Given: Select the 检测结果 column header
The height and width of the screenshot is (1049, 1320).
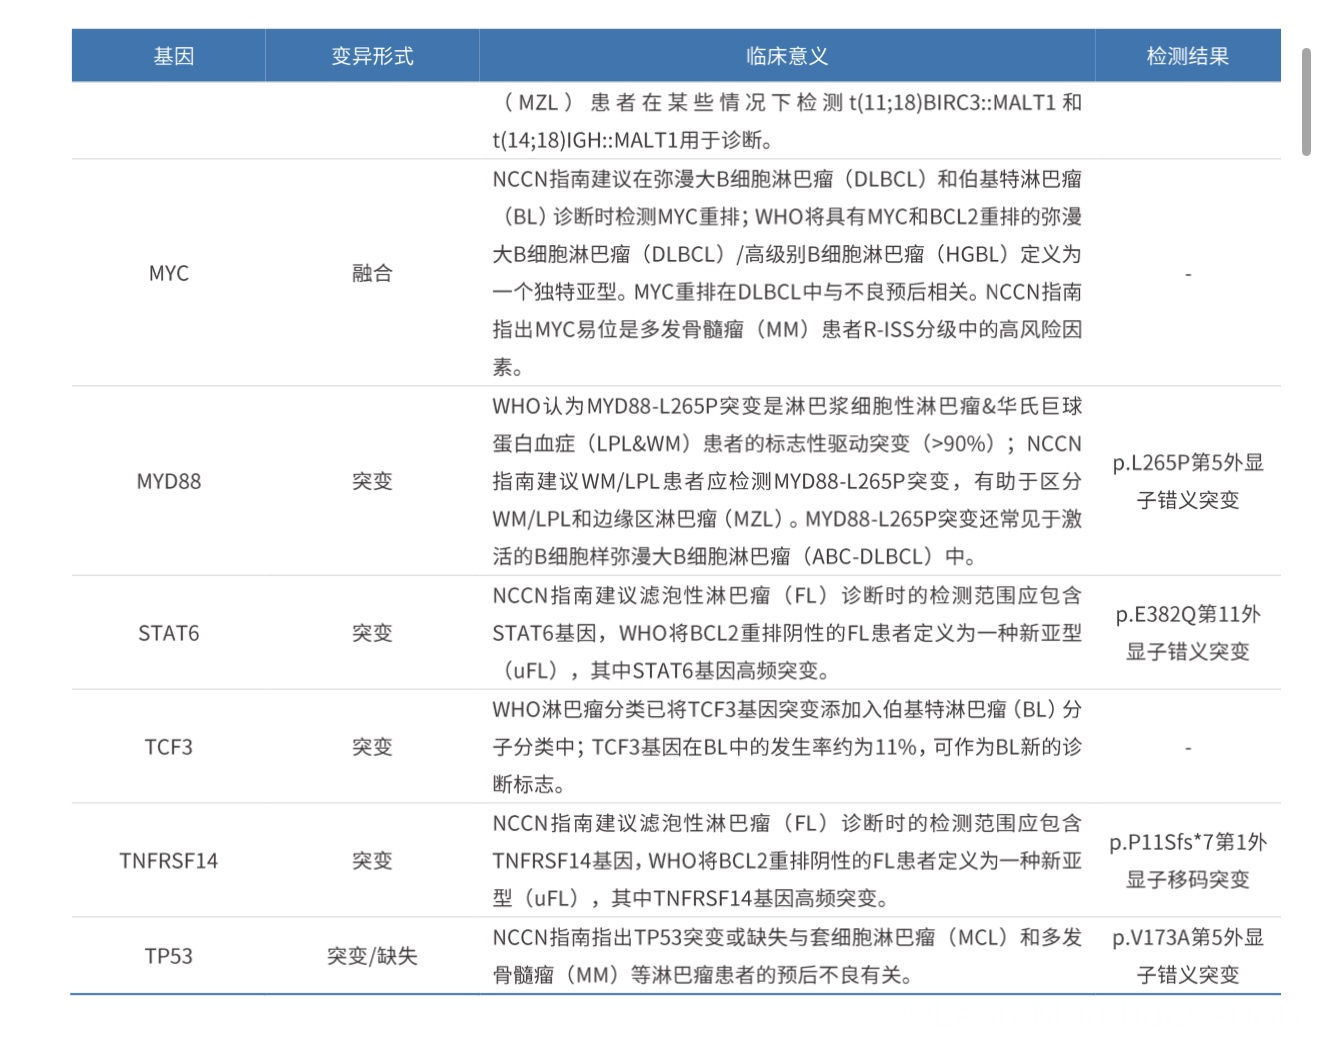Looking at the screenshot, I should coord(1188,56).
